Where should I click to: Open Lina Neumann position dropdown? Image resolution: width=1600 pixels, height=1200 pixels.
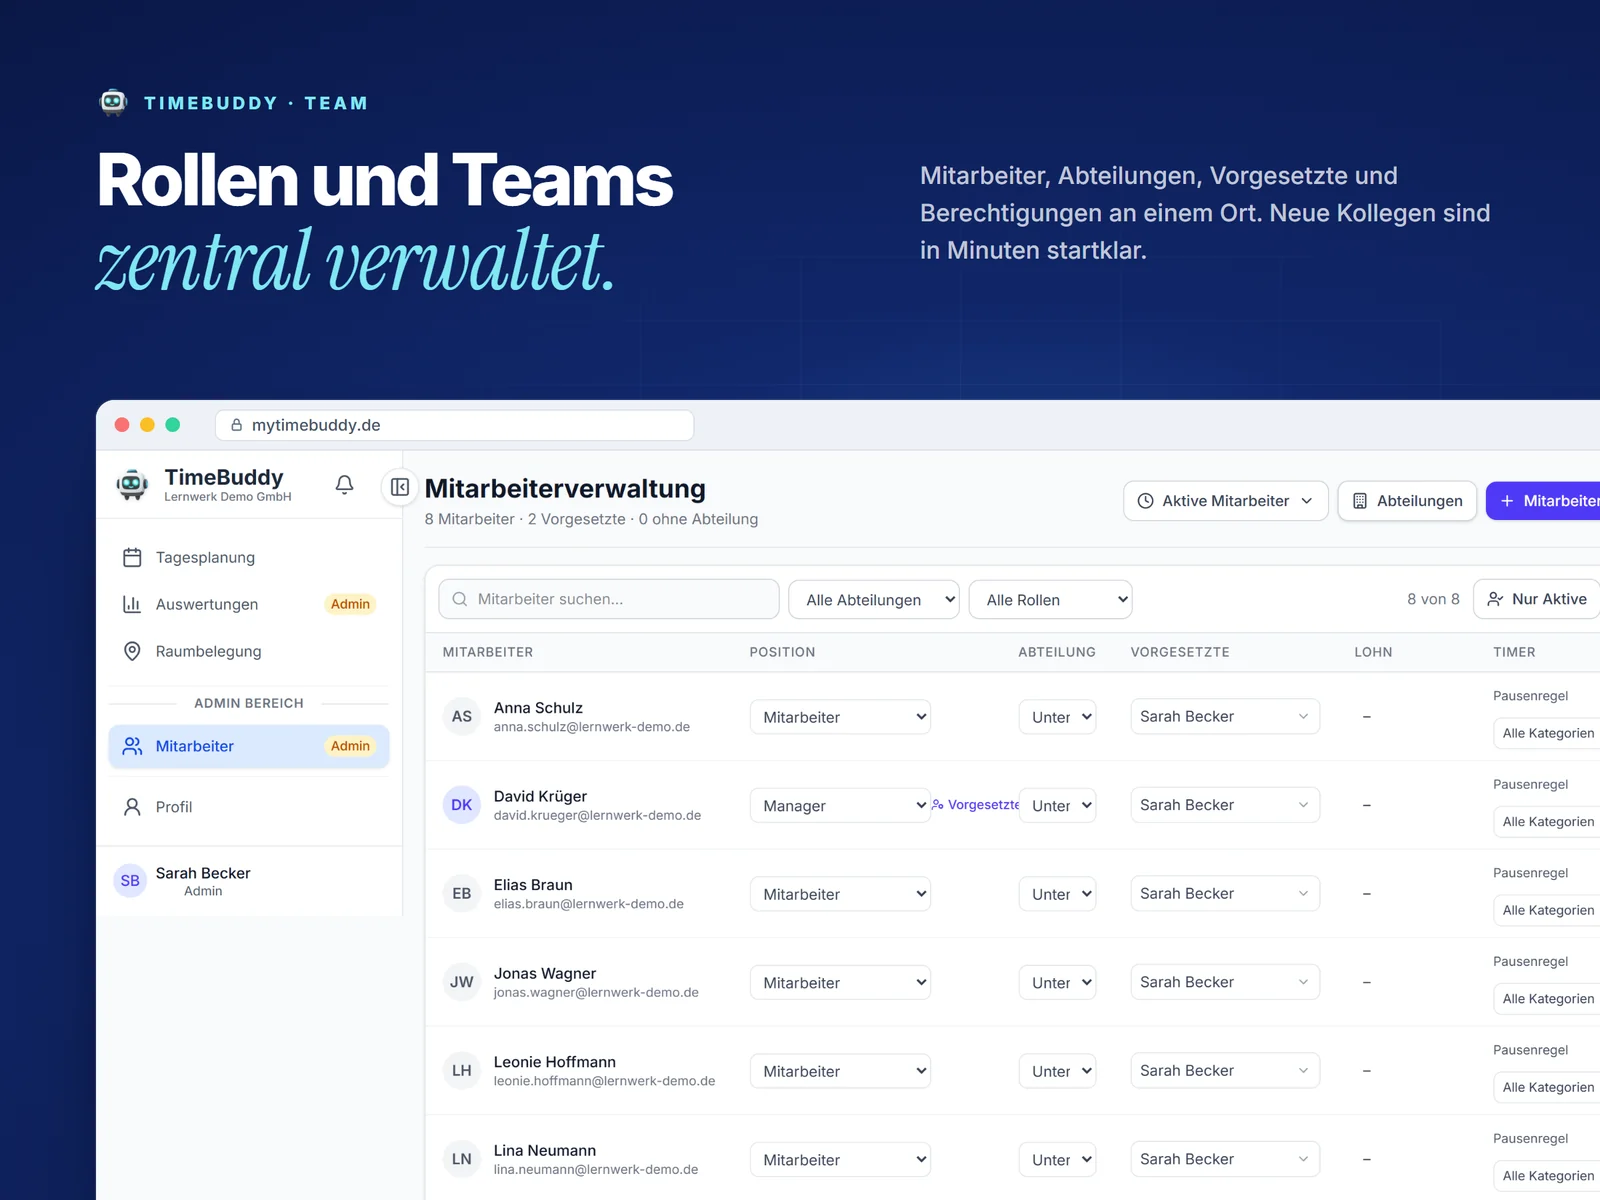coord(840,1160)
